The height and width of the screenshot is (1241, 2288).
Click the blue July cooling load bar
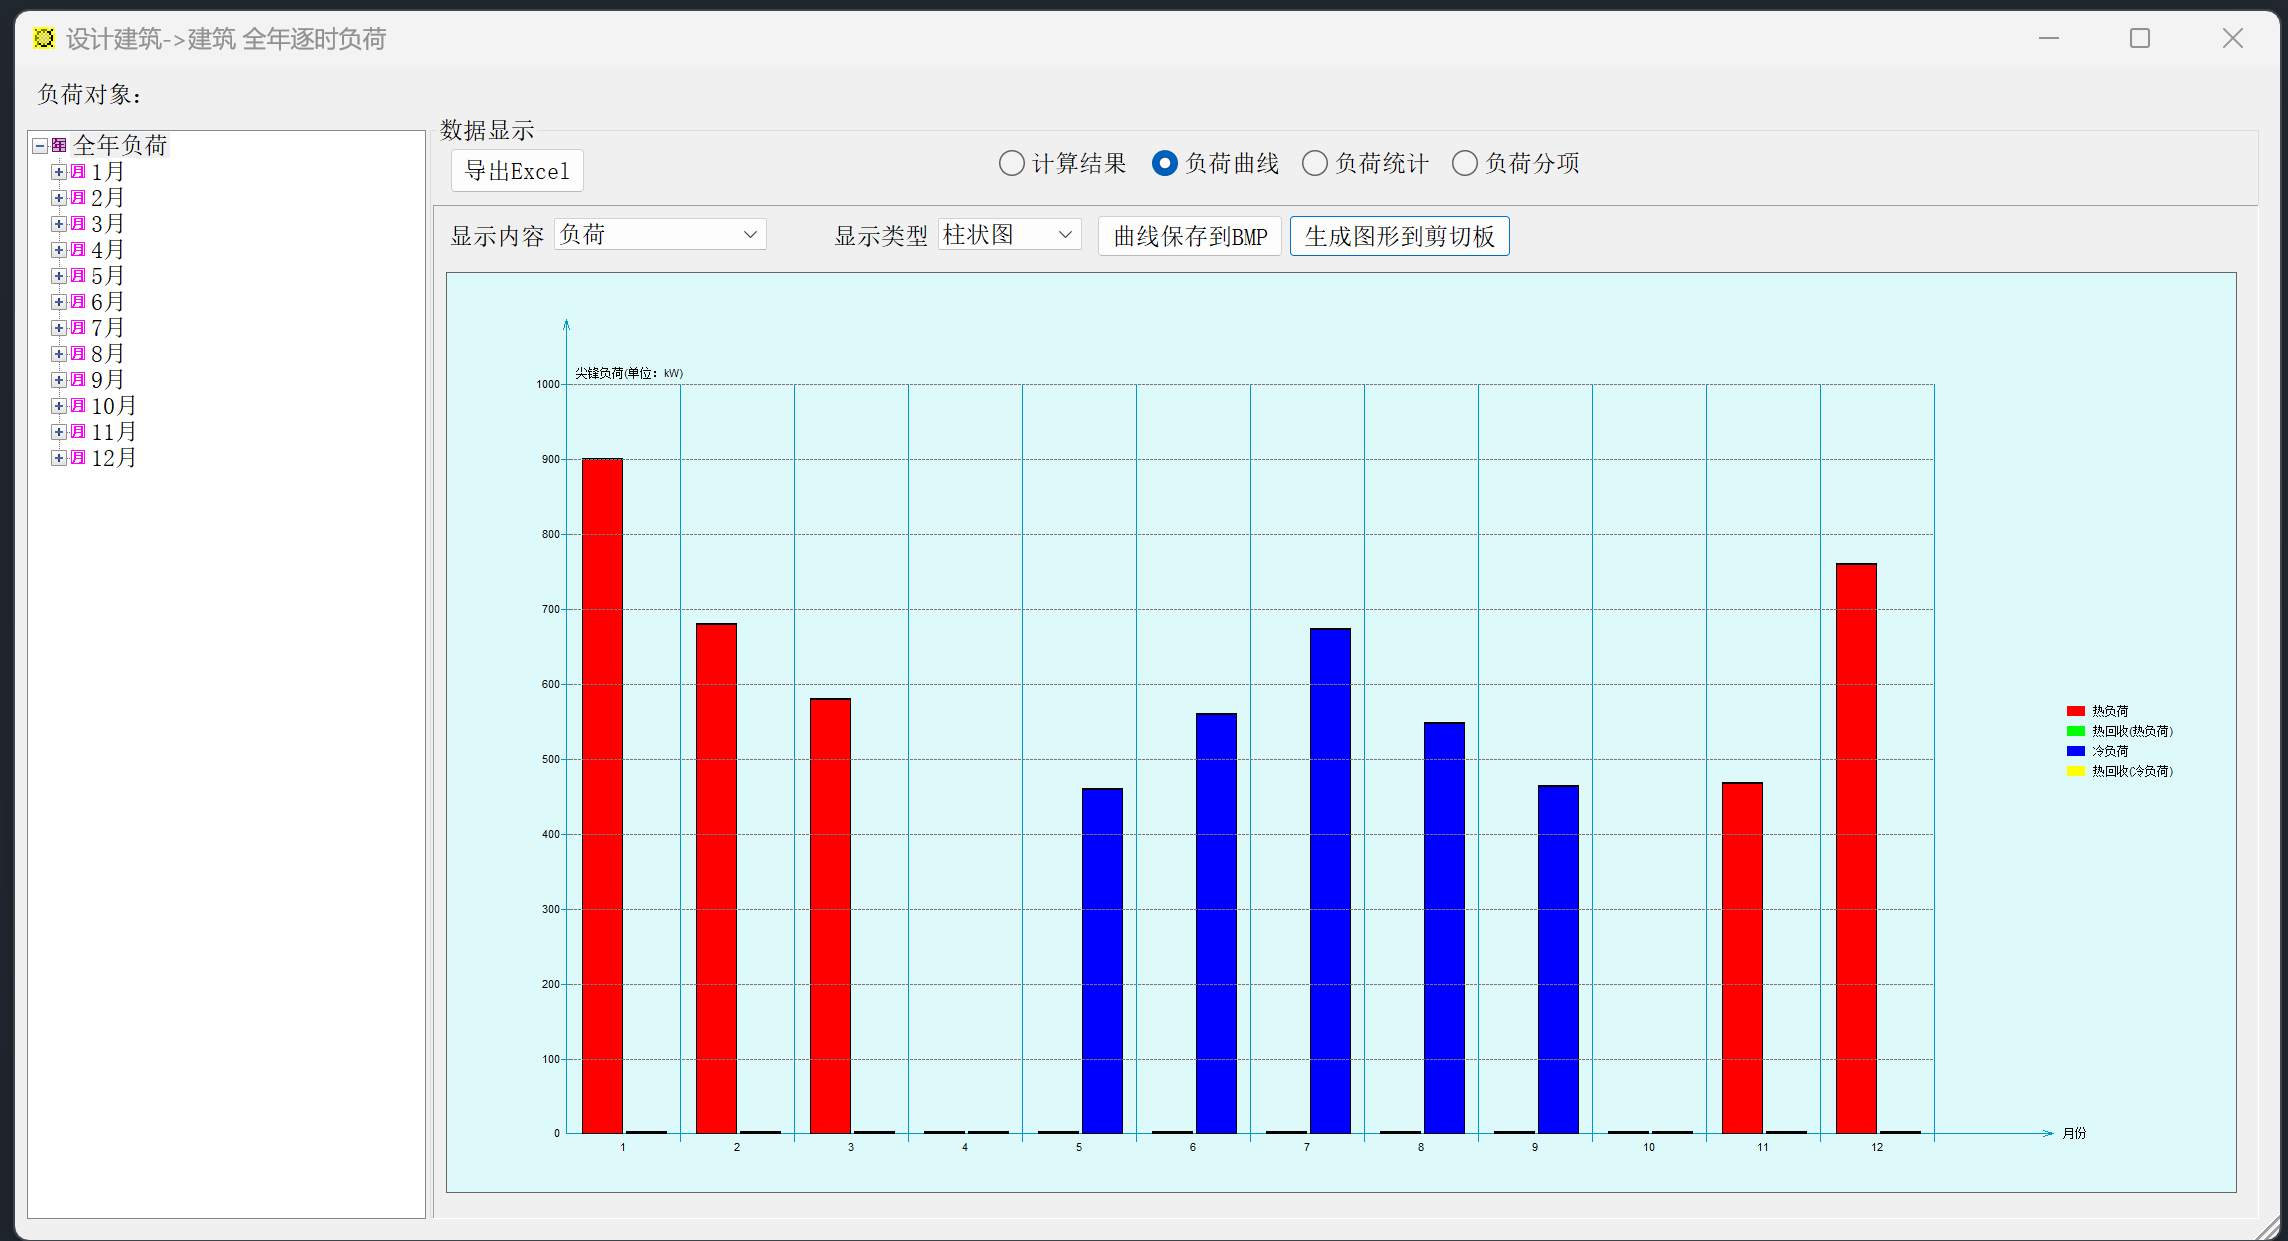pyautogui.click(x=1330, y=880)
